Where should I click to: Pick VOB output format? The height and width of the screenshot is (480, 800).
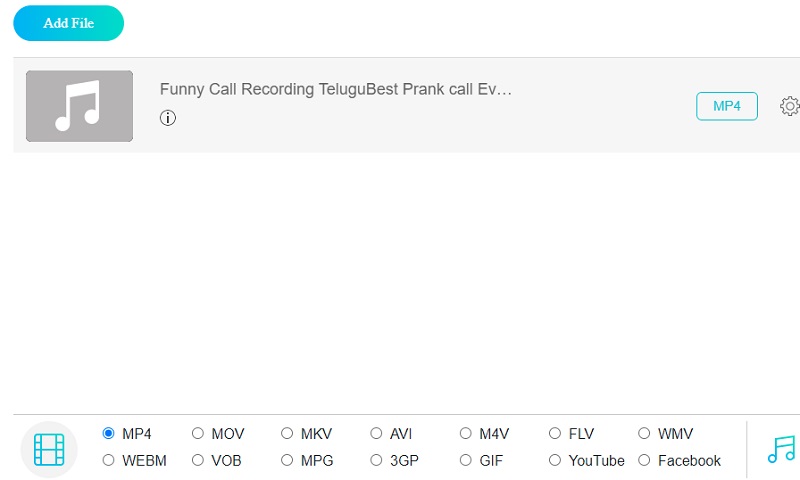[x=198, y=461]
